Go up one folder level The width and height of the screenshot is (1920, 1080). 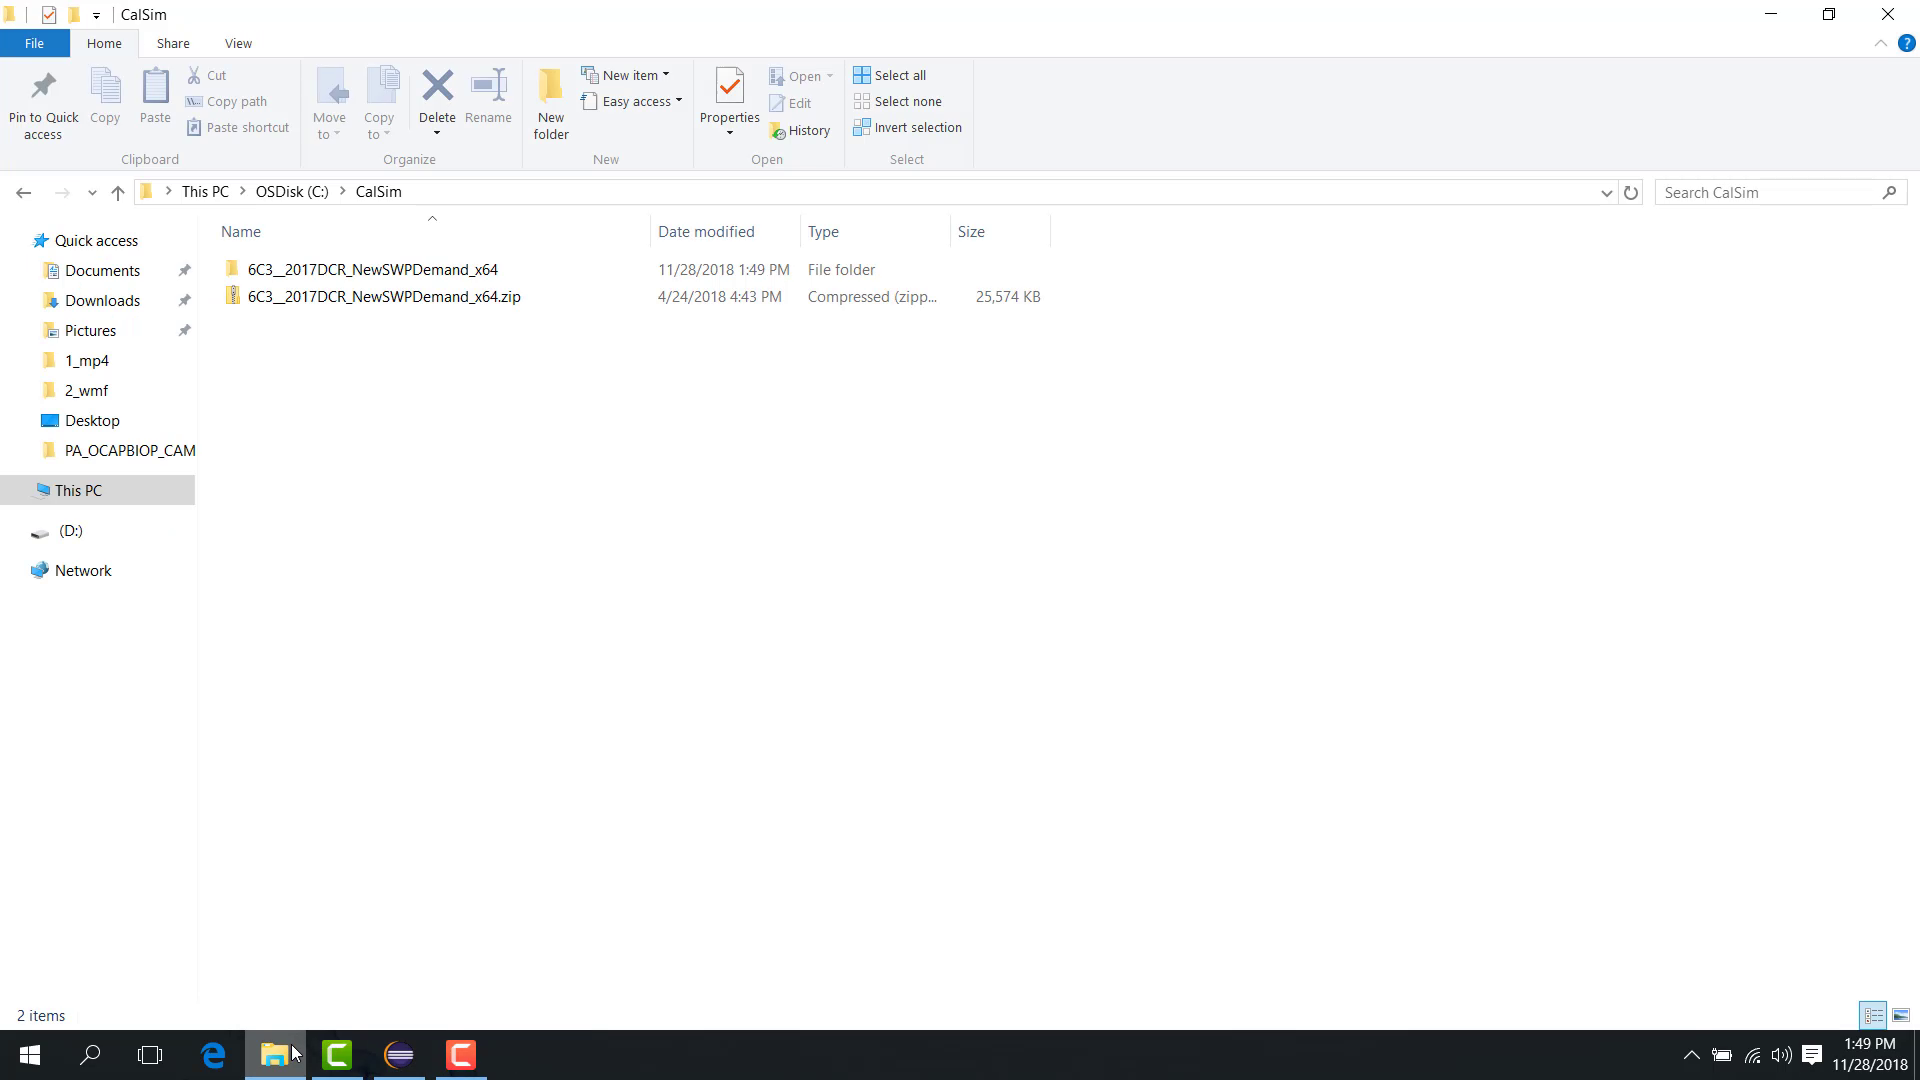[x=118, y=192]
